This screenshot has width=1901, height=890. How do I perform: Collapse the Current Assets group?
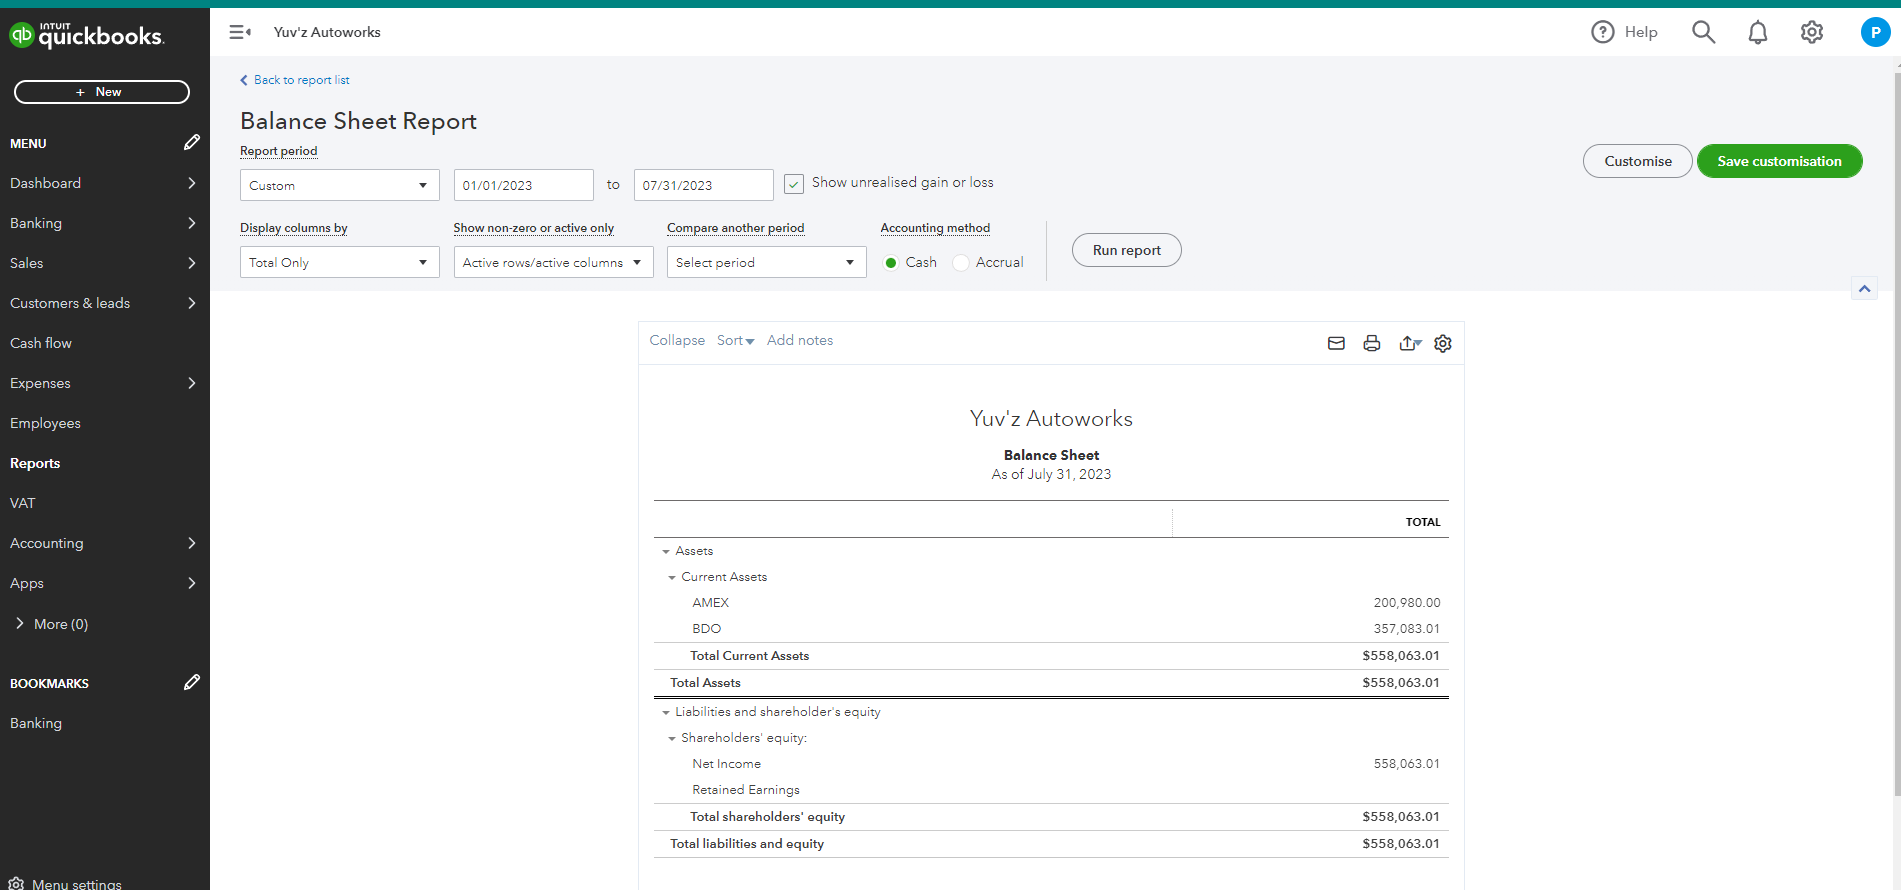pyautogui.click(x=672, y=578)
